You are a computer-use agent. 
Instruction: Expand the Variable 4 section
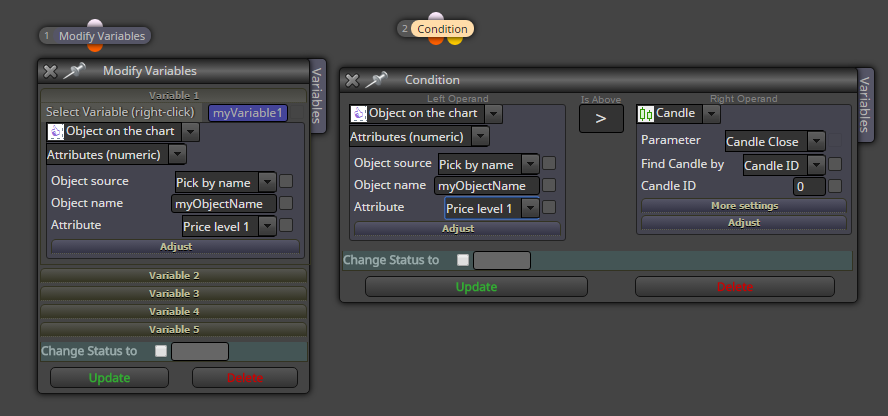pyautogui.click(x=174, y=312)
